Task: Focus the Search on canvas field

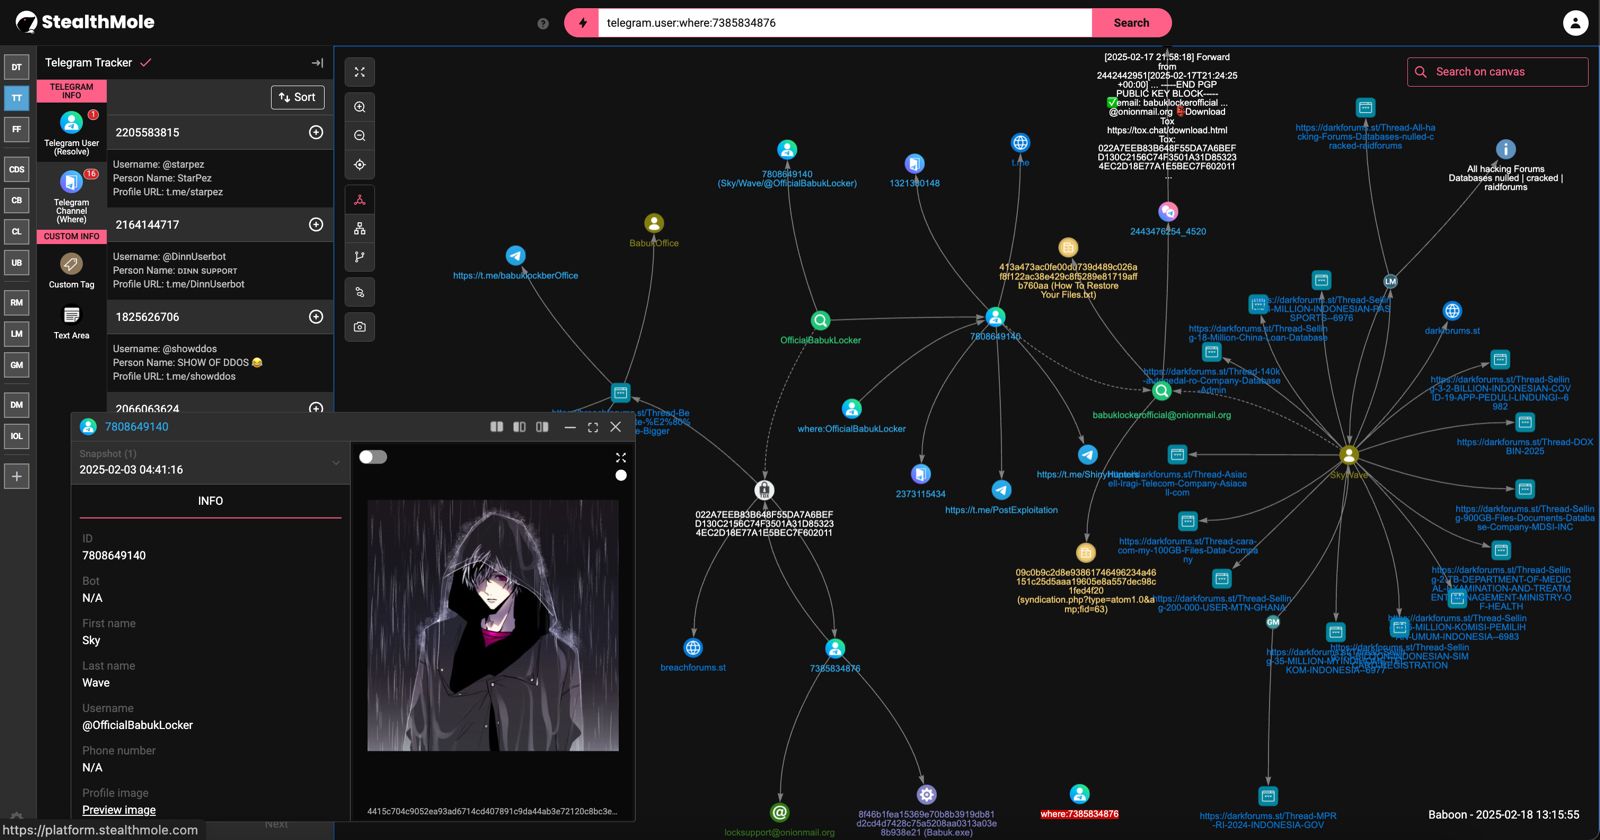Action: pyautogui.click(x=1497, y=72)
